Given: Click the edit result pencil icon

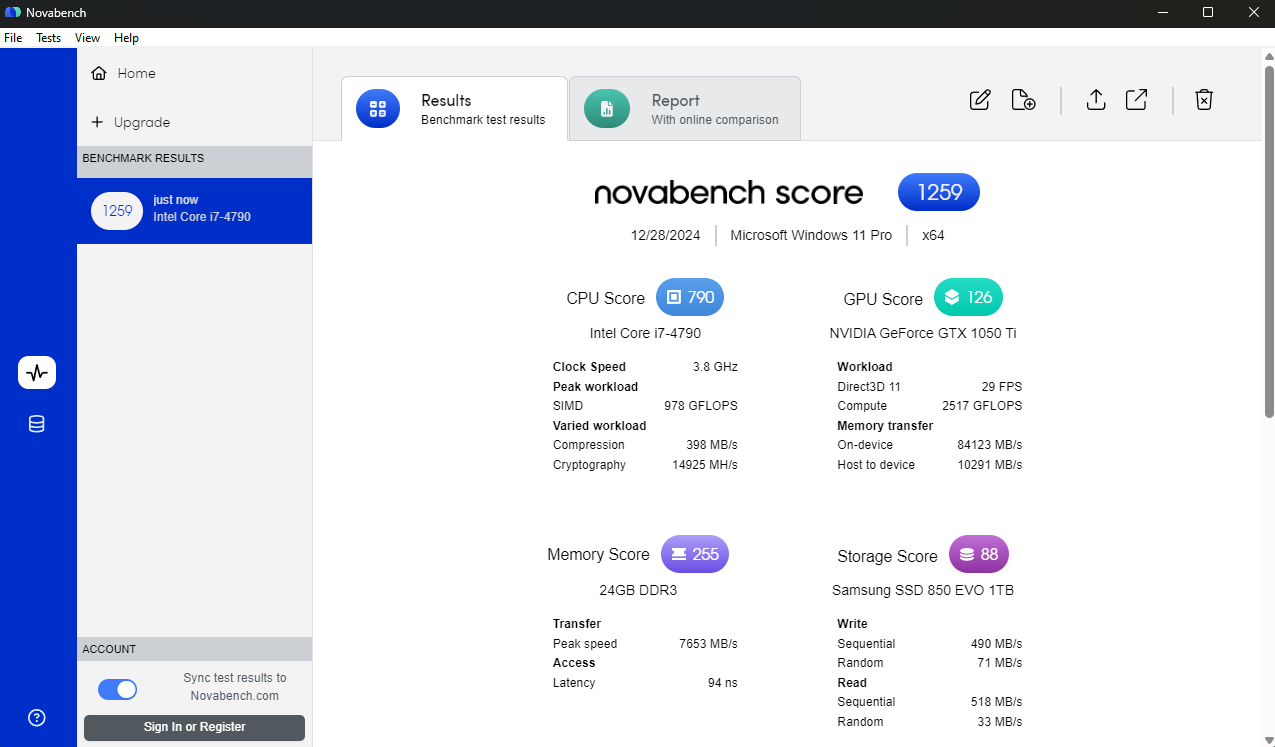Looking at the screenshot, I should pyautogui.click(x=980, y=100).
